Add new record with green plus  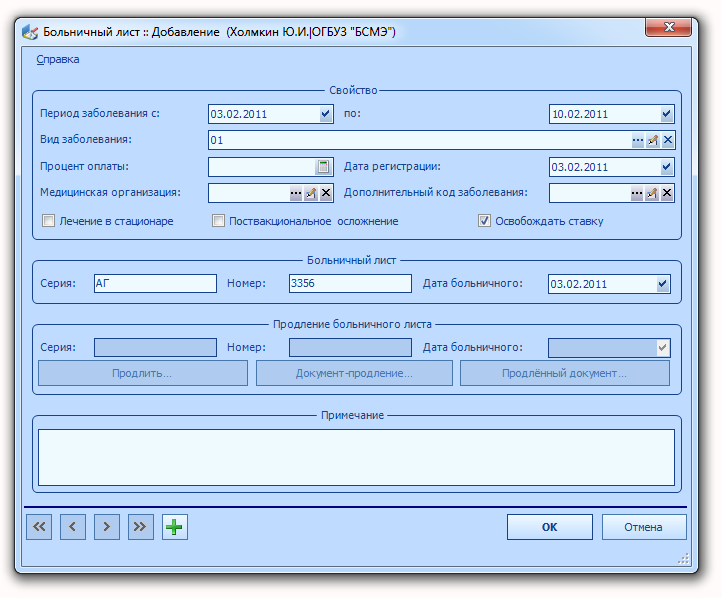[175, 527]
